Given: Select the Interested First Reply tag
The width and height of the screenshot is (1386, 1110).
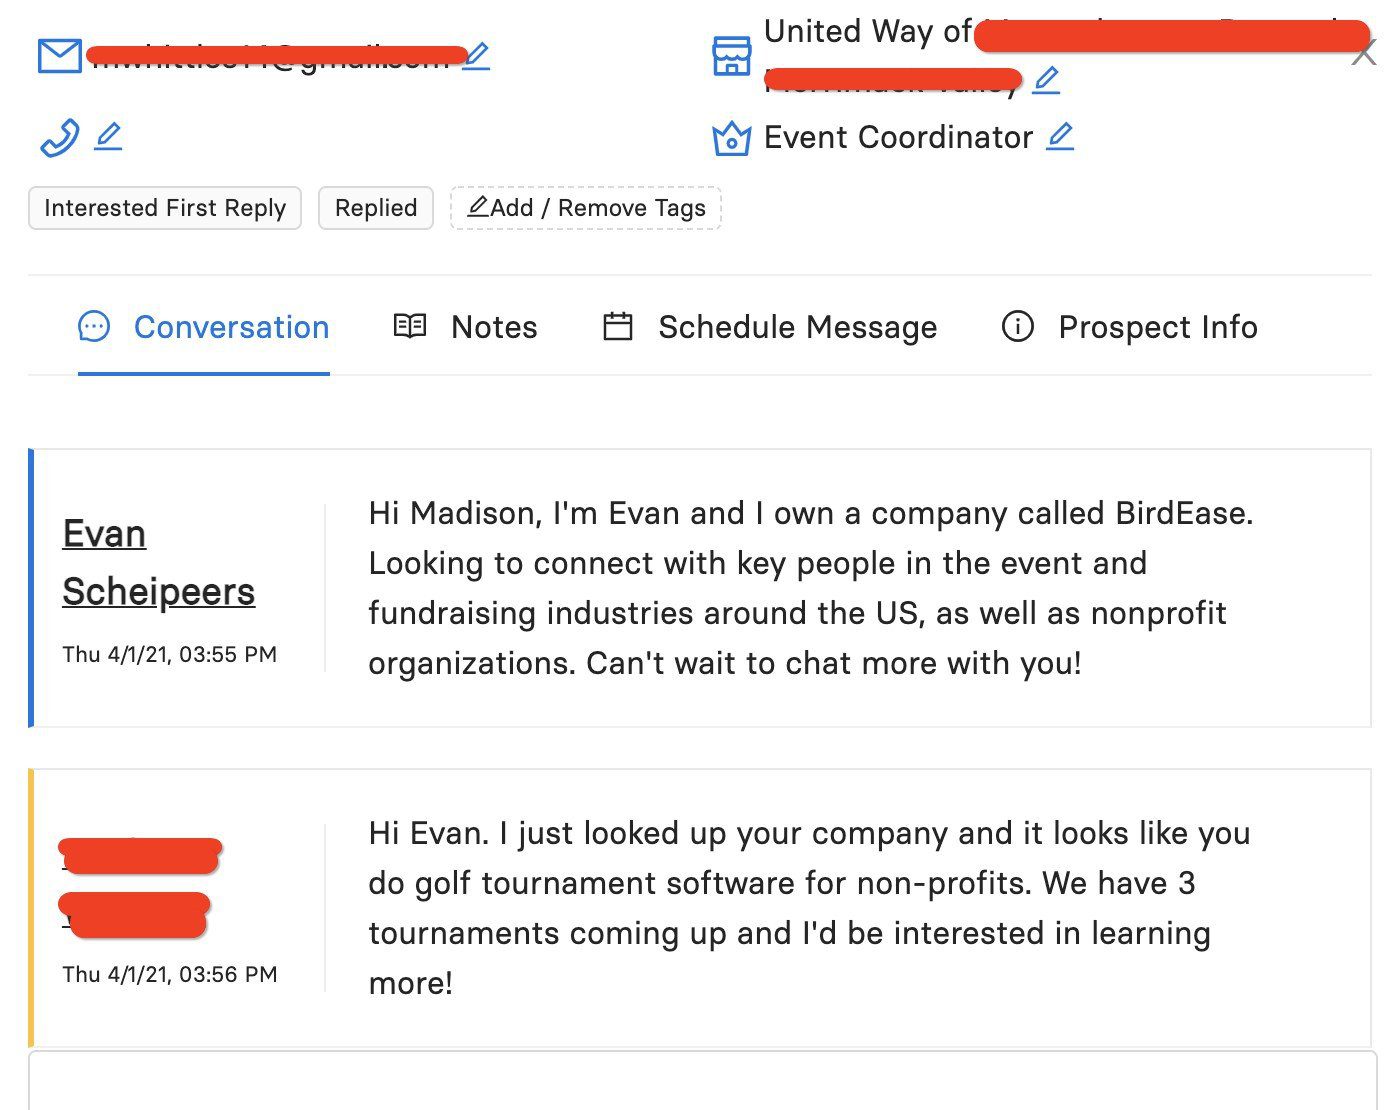Looking at the screenshot, I should 165,208.
